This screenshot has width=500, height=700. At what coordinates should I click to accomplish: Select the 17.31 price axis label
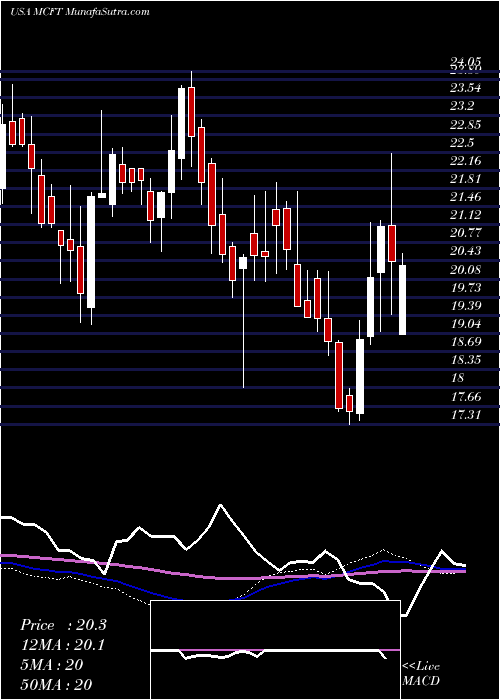pyautogui.click(x=466, y=415)
